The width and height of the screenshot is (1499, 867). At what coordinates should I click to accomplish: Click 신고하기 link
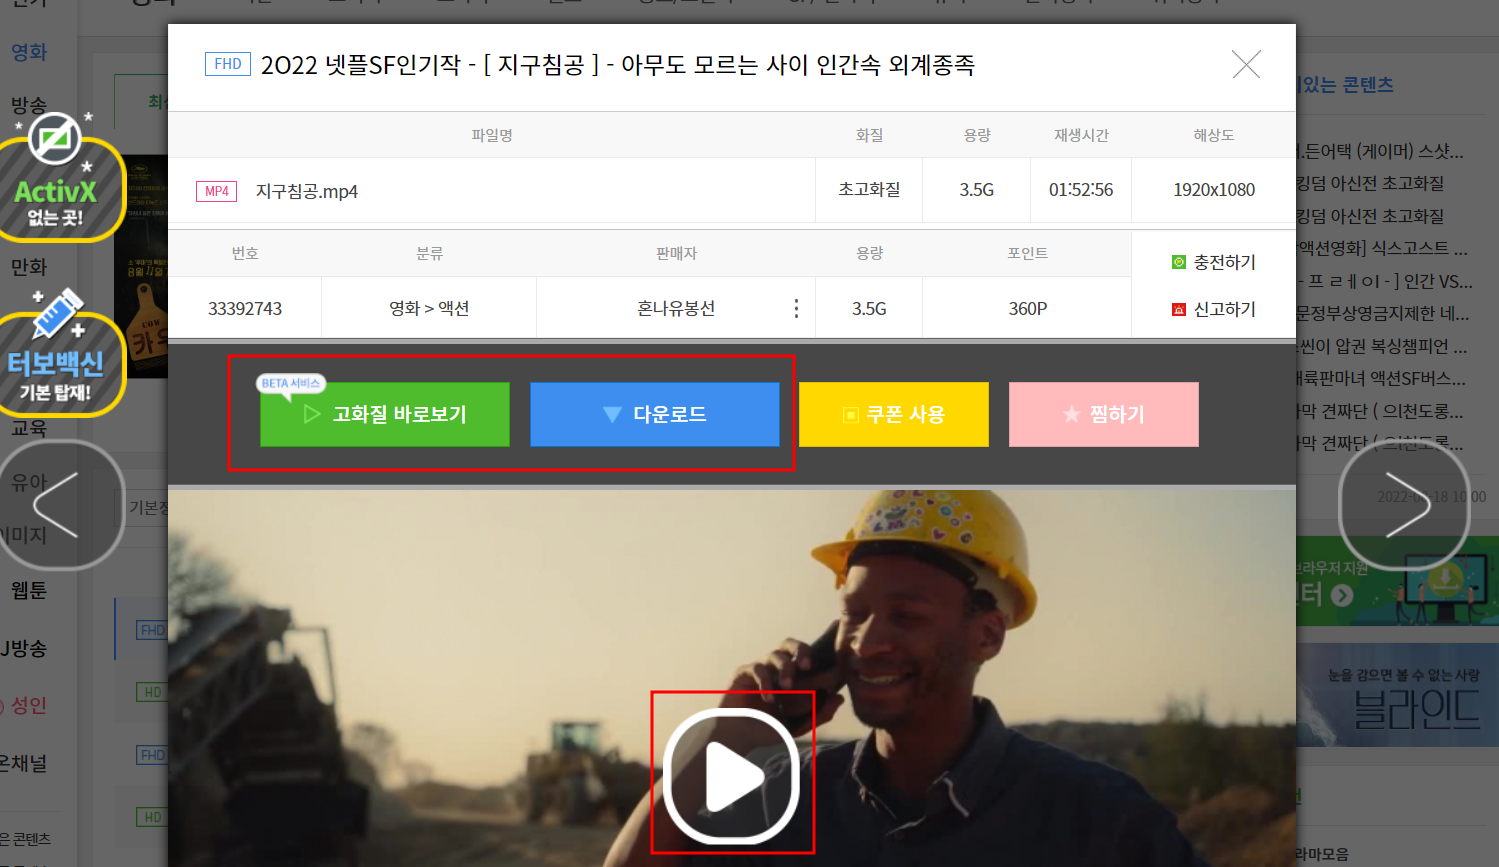(1224, 309)
